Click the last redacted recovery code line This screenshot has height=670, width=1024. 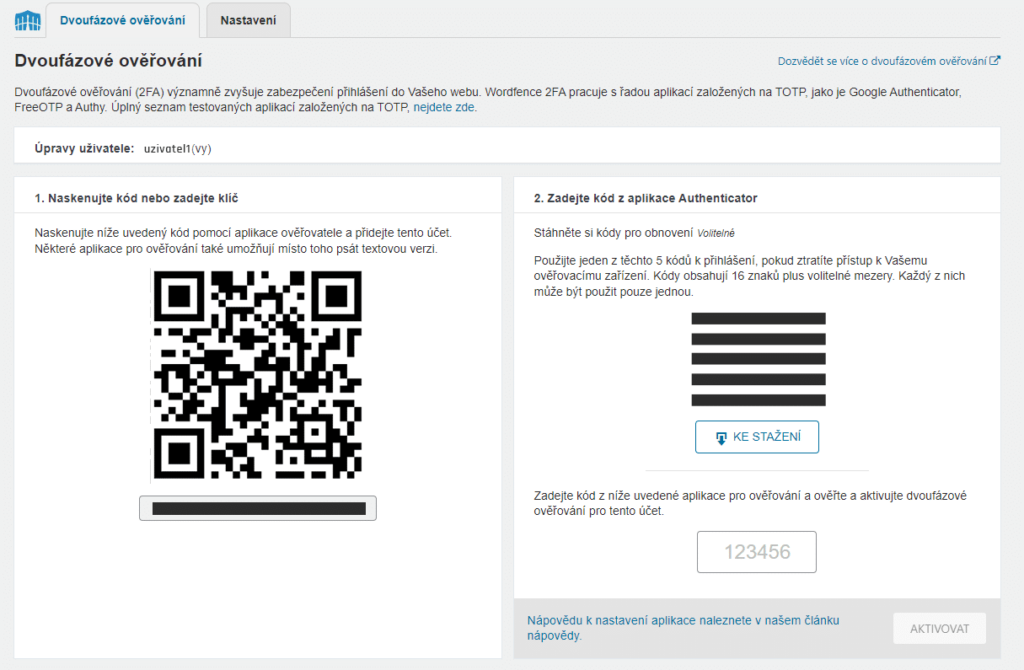coord(758,400)
